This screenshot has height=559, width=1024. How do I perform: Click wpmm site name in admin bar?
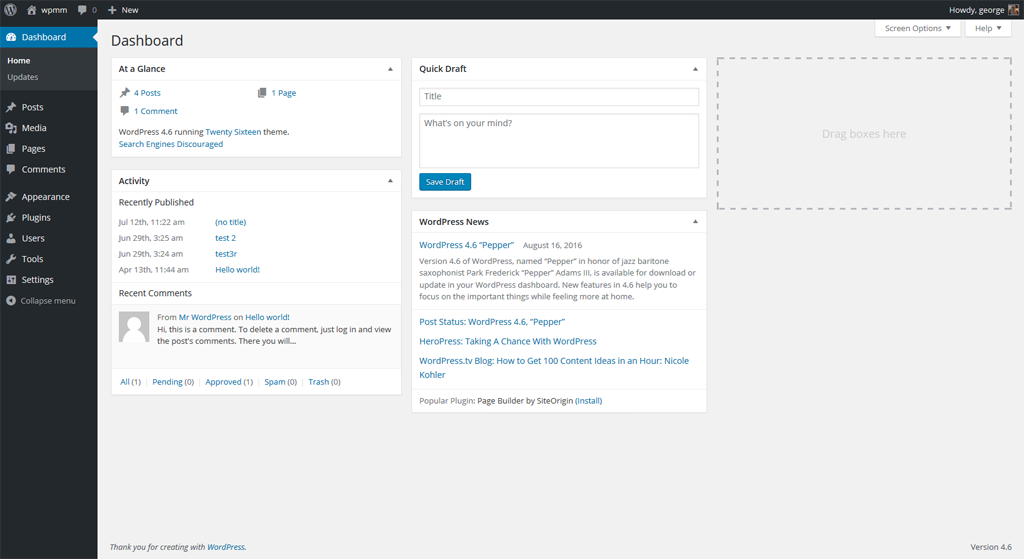click(x=54, y=10)
